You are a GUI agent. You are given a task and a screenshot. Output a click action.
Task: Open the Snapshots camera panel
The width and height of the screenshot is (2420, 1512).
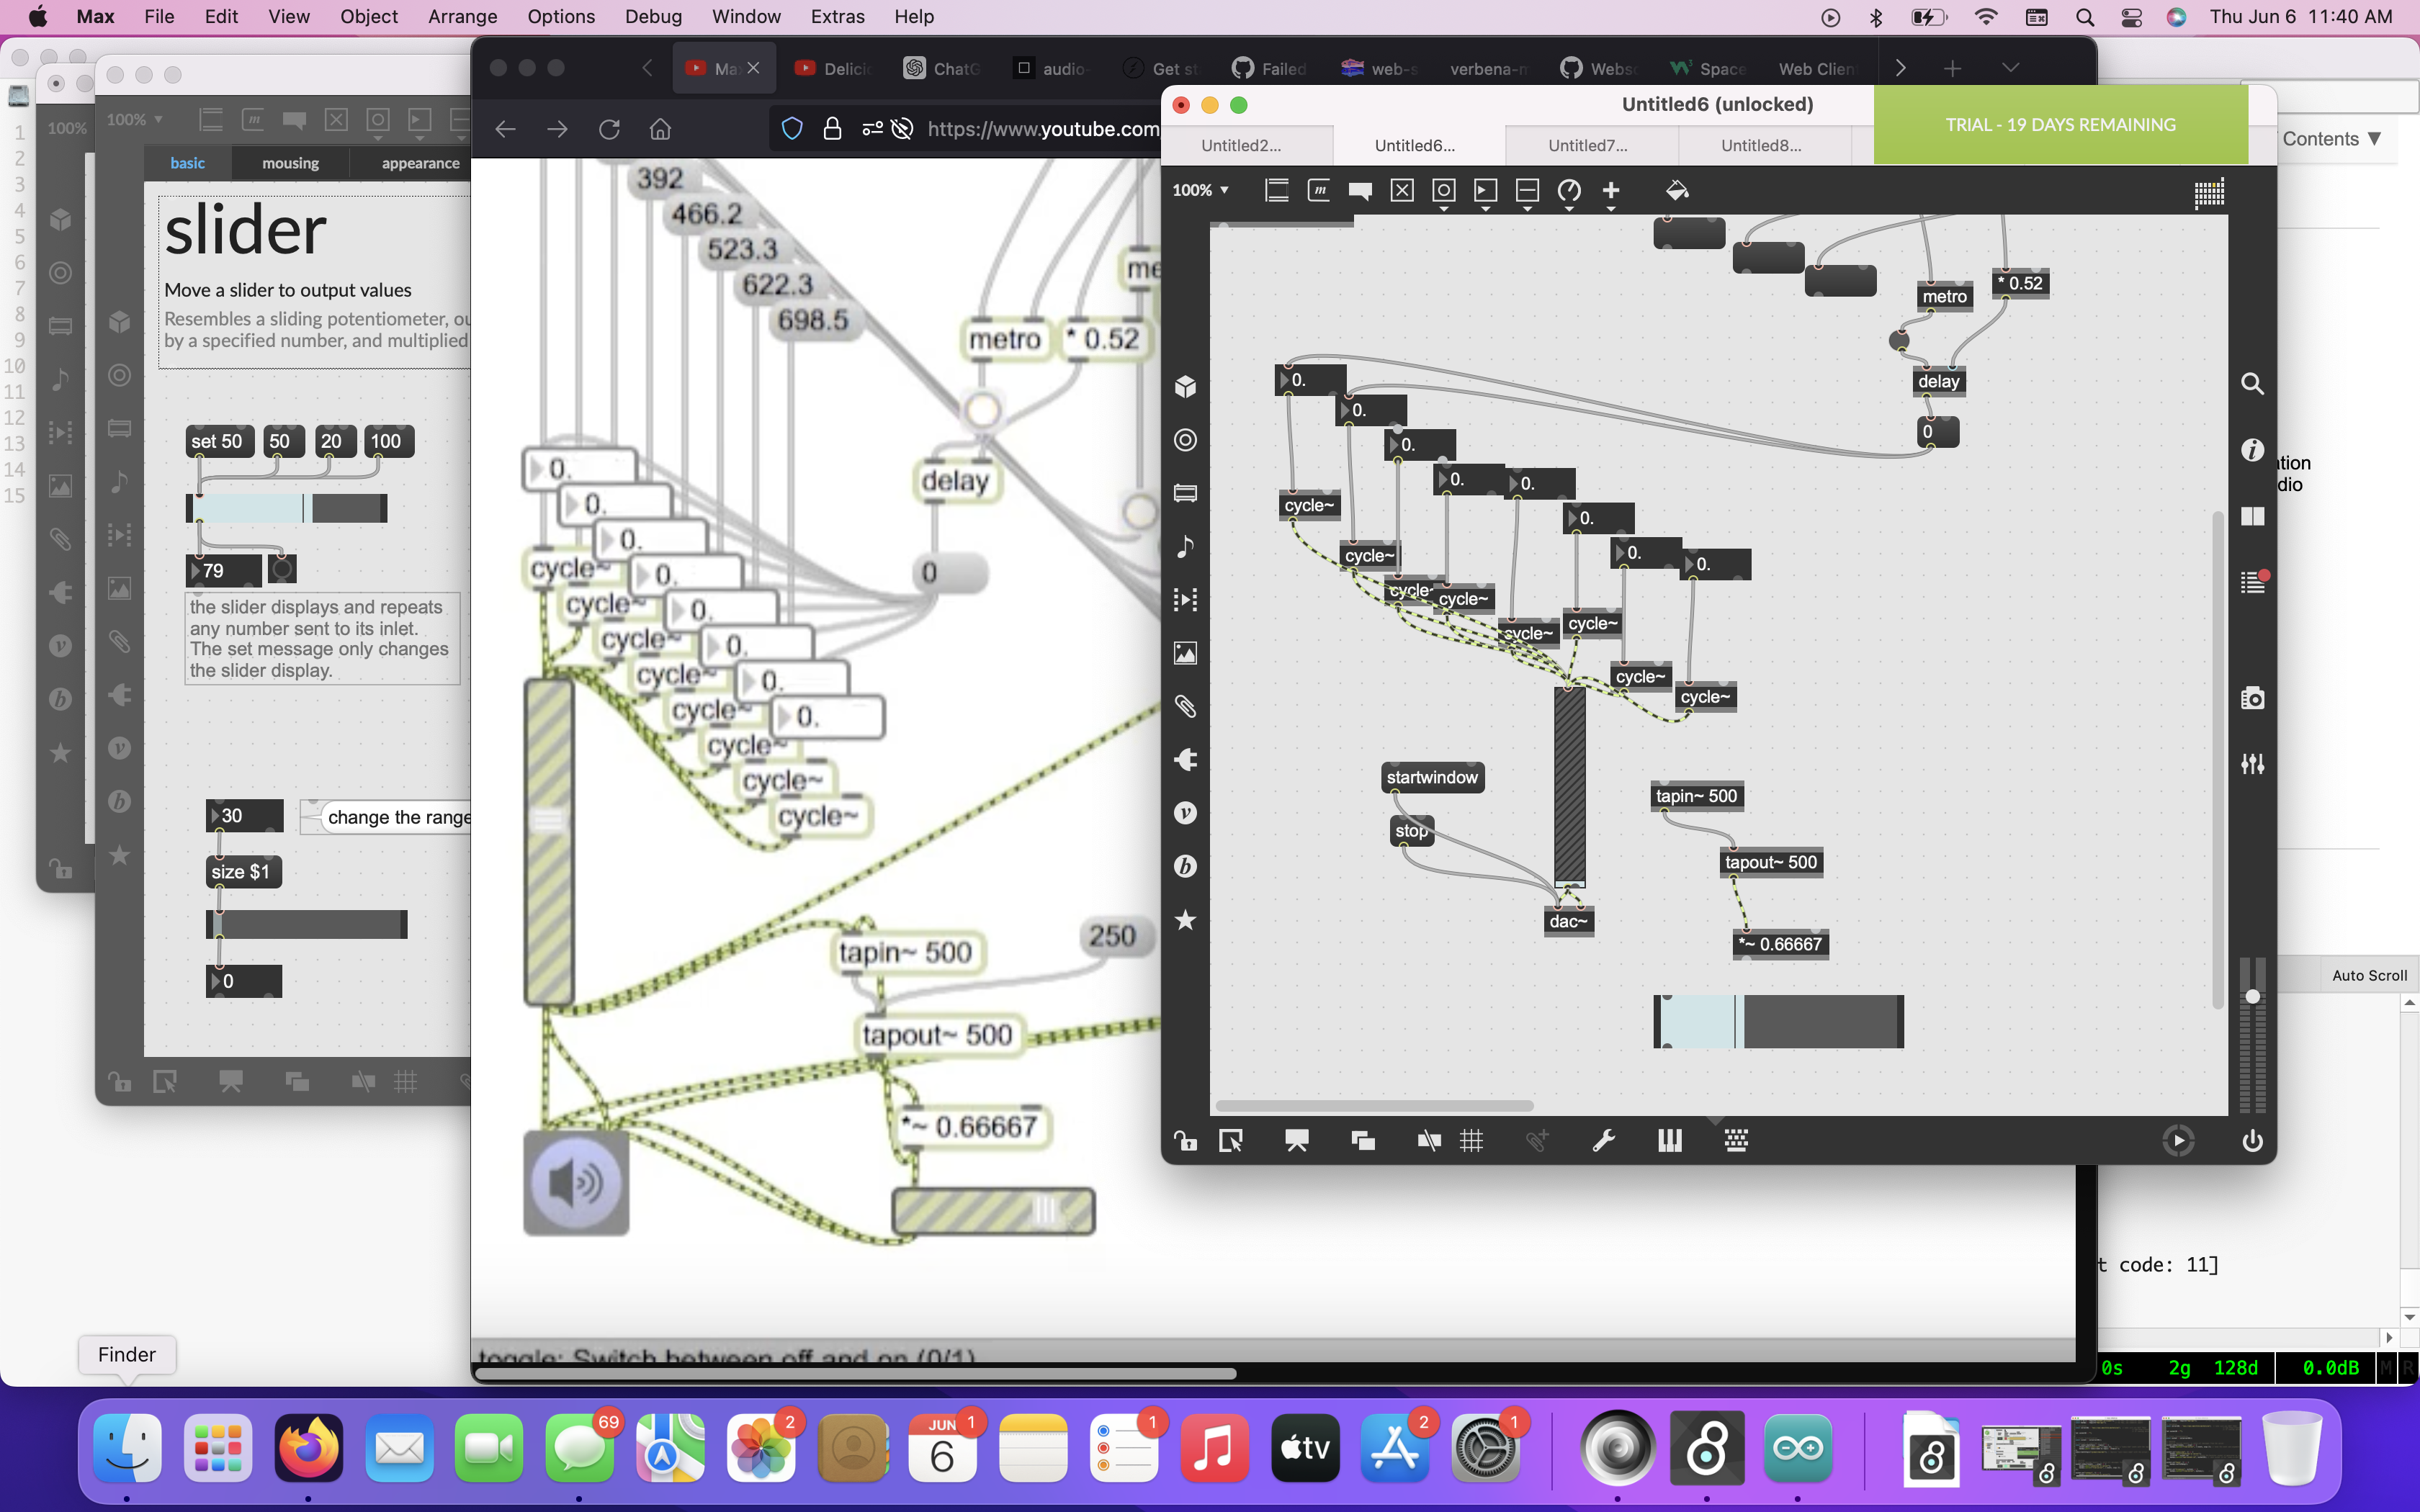pyautogui.click(x=2252, y=698)
